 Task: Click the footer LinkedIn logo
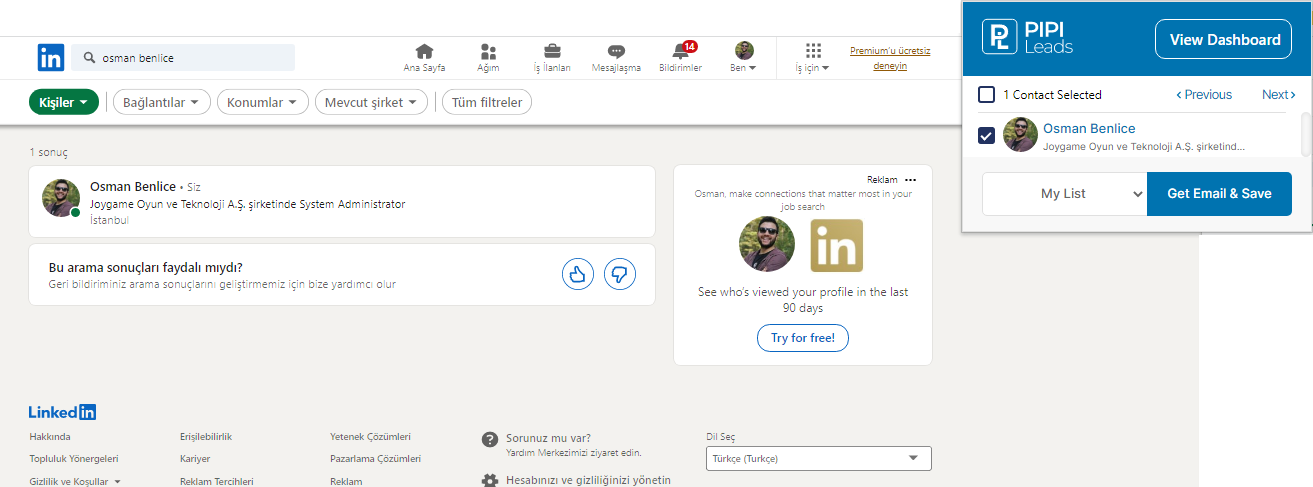point(62,412)
